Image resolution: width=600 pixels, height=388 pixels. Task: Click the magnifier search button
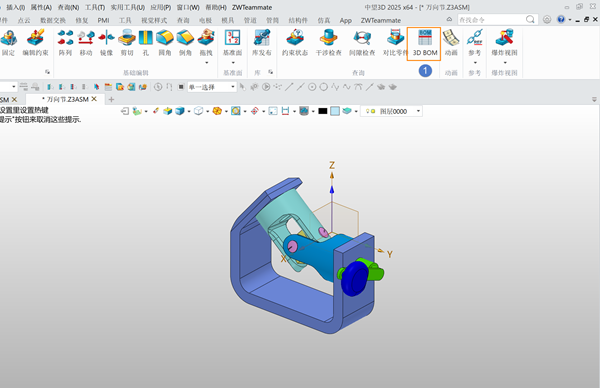coord(530,19)
